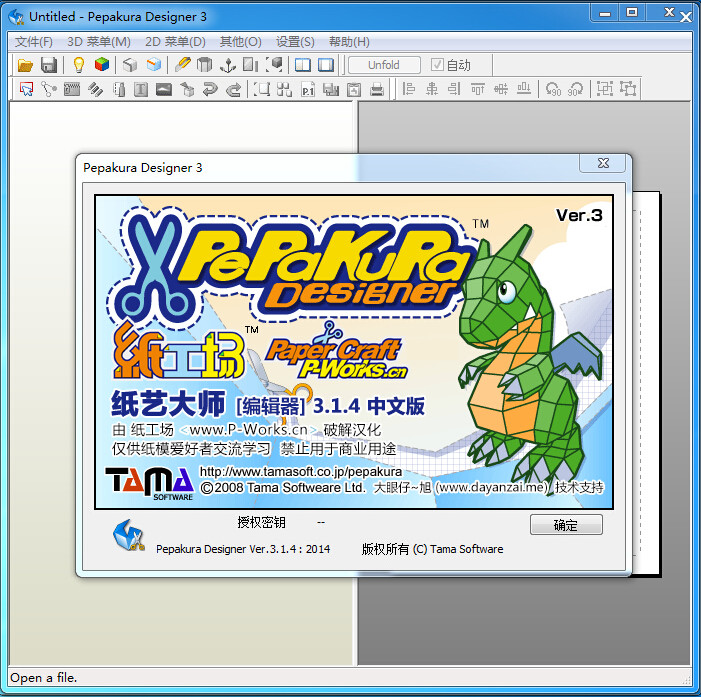Image resolution: width=701 pixels, height=697 pixels.
Task: Open the 3D 菜单(M) menu
Action: (99, 42)
